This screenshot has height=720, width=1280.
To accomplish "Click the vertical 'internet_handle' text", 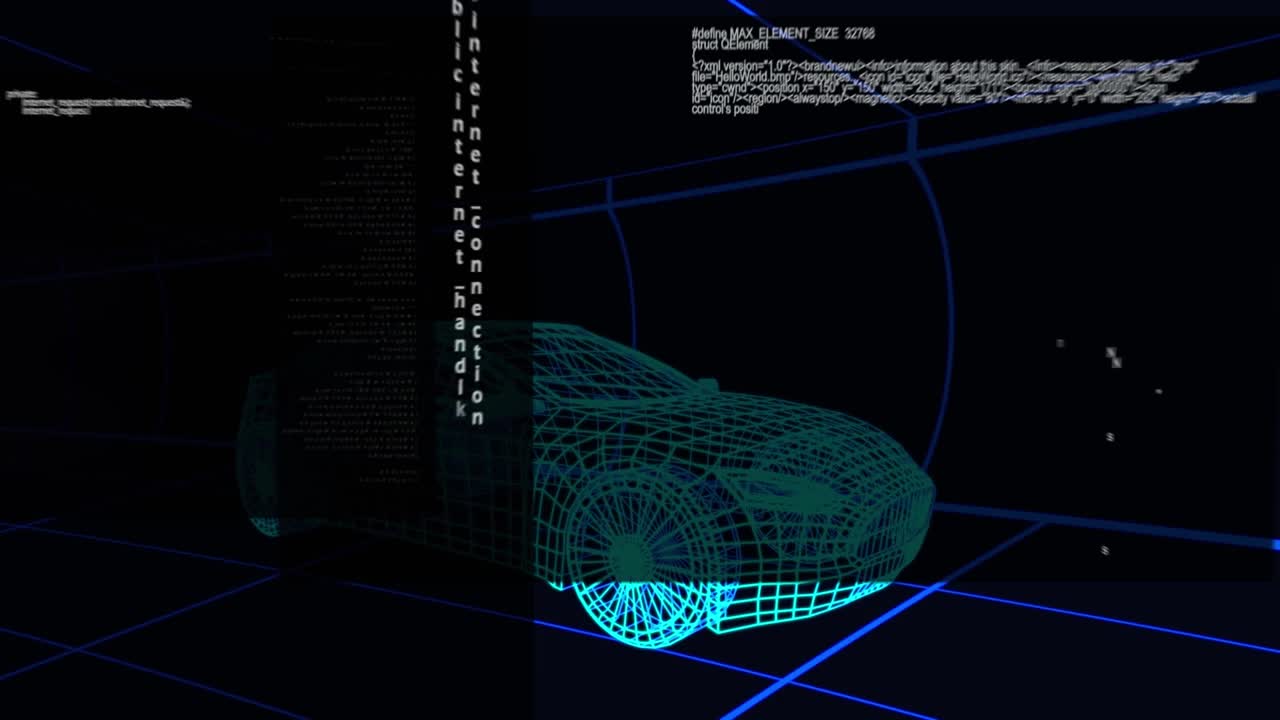I will tap(459, 258).
